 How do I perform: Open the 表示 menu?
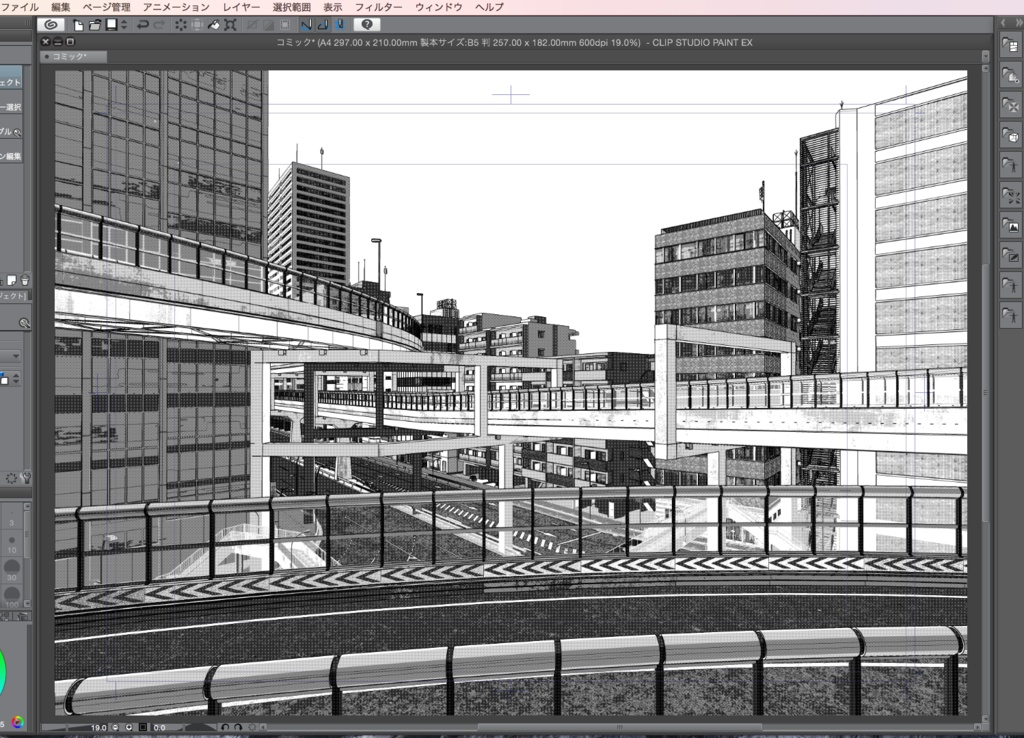332,7
